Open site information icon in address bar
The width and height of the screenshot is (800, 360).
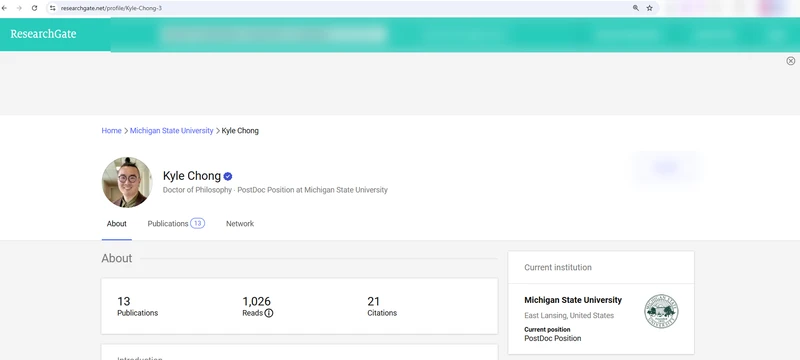tap(52, 8)
